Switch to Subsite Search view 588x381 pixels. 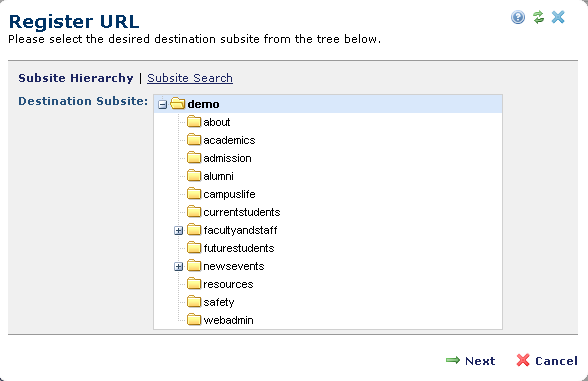[190, 78]
